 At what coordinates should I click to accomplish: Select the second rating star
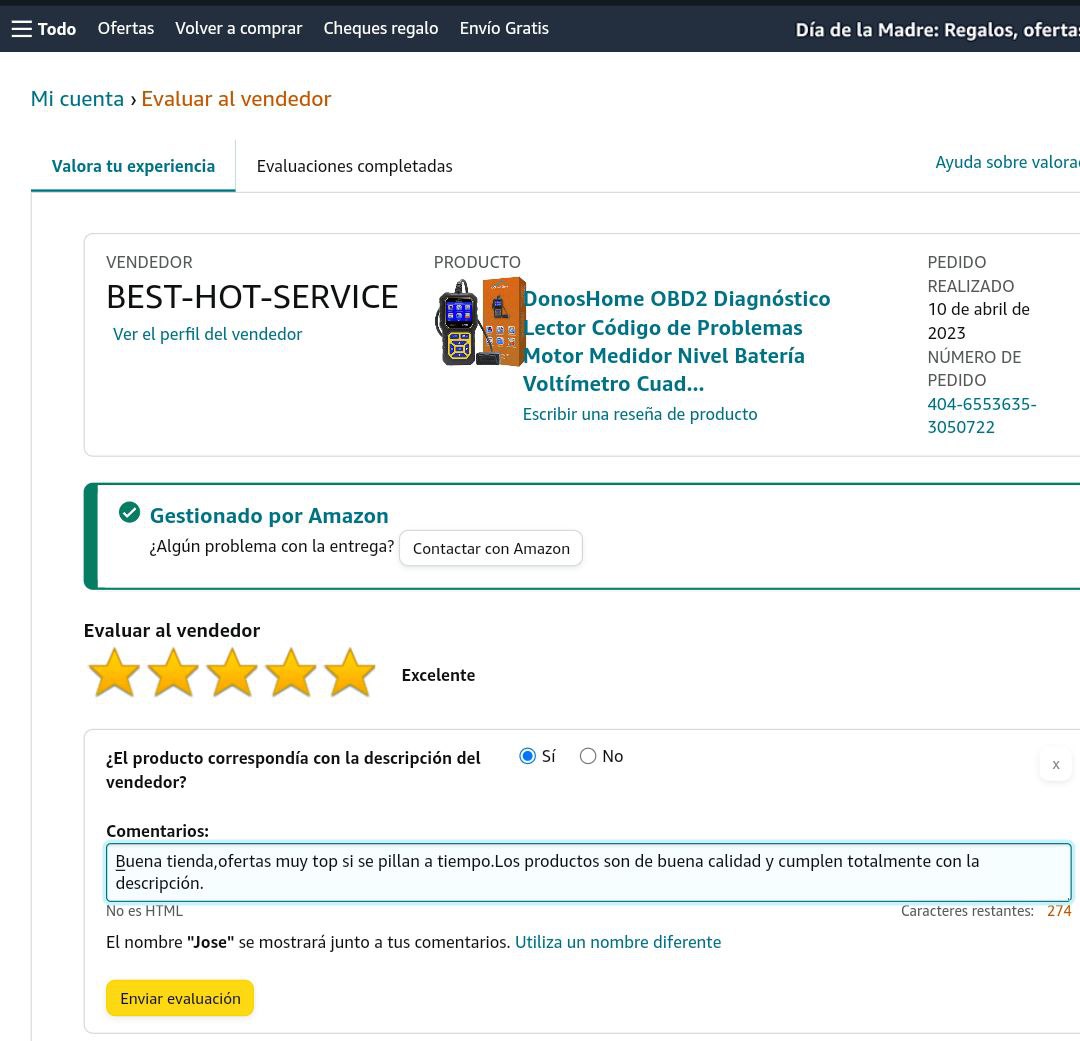(173, 673)
